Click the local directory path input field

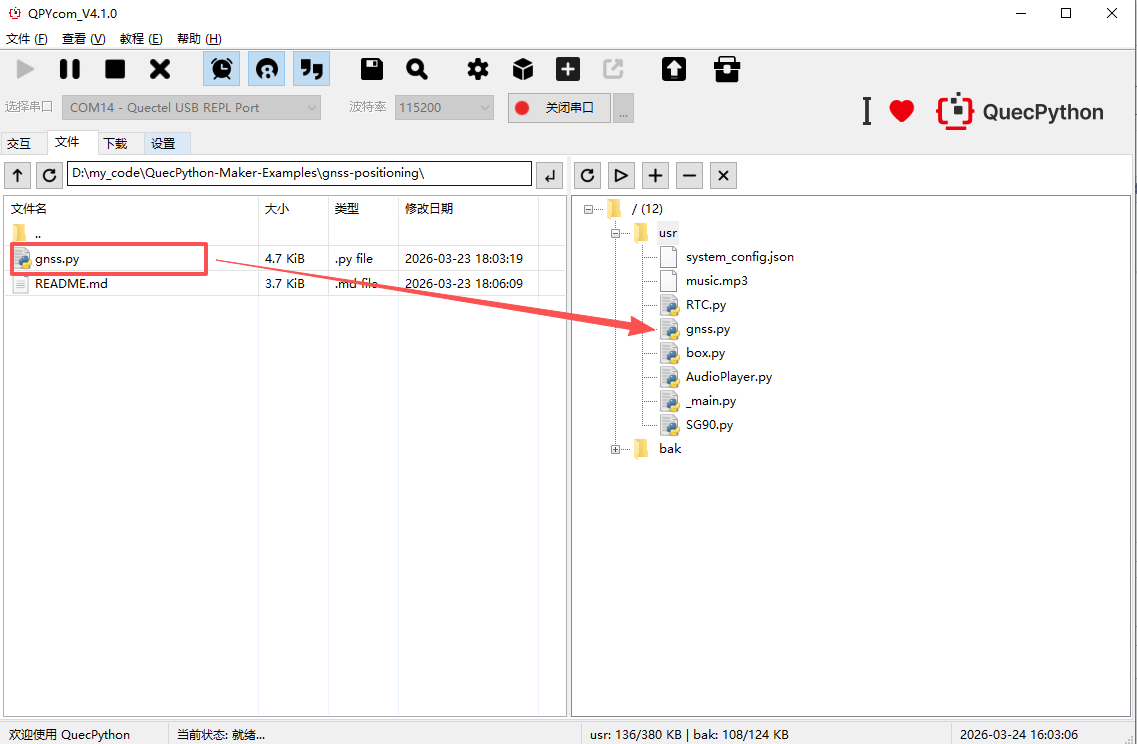click(300, 174)
